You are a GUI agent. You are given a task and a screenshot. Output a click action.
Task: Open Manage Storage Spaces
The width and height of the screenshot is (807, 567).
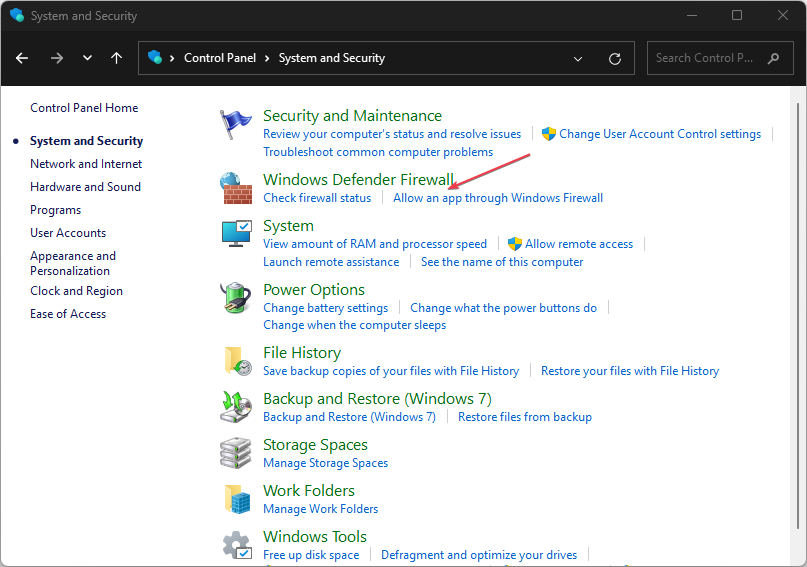pos(325,463)
